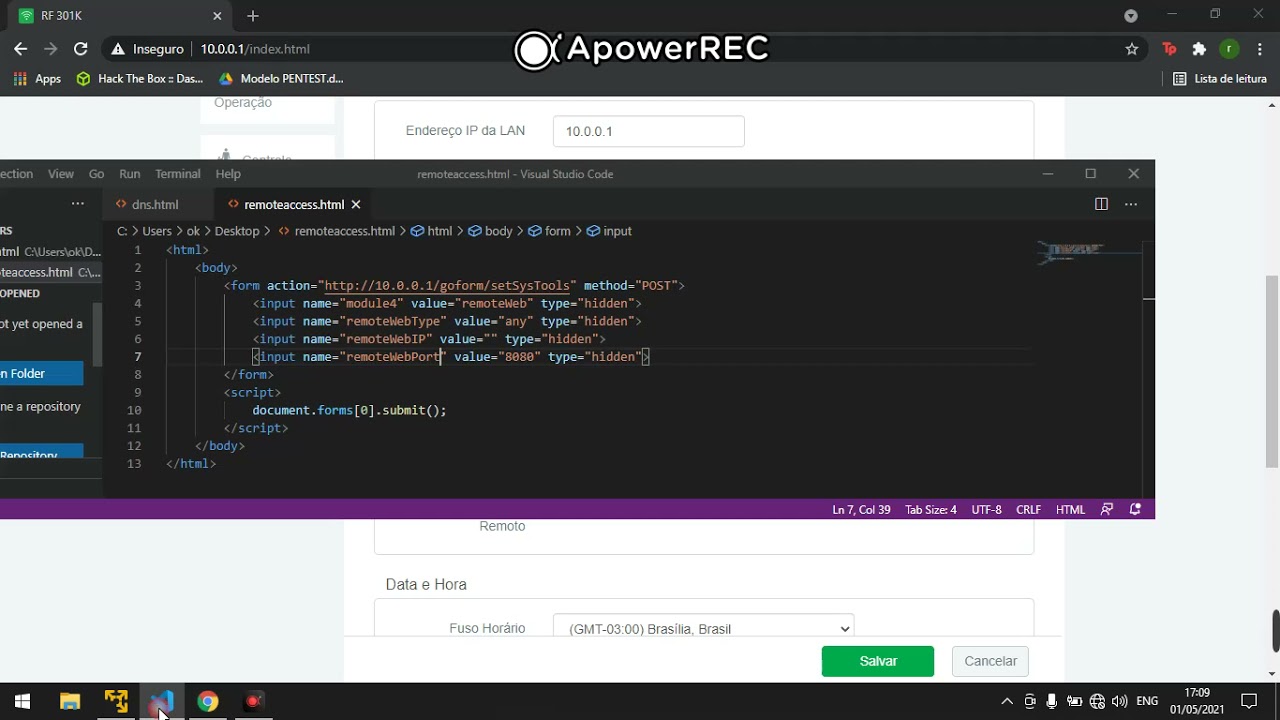
Task: Click the input symbol in the breadcrumb
Action: 609,231
